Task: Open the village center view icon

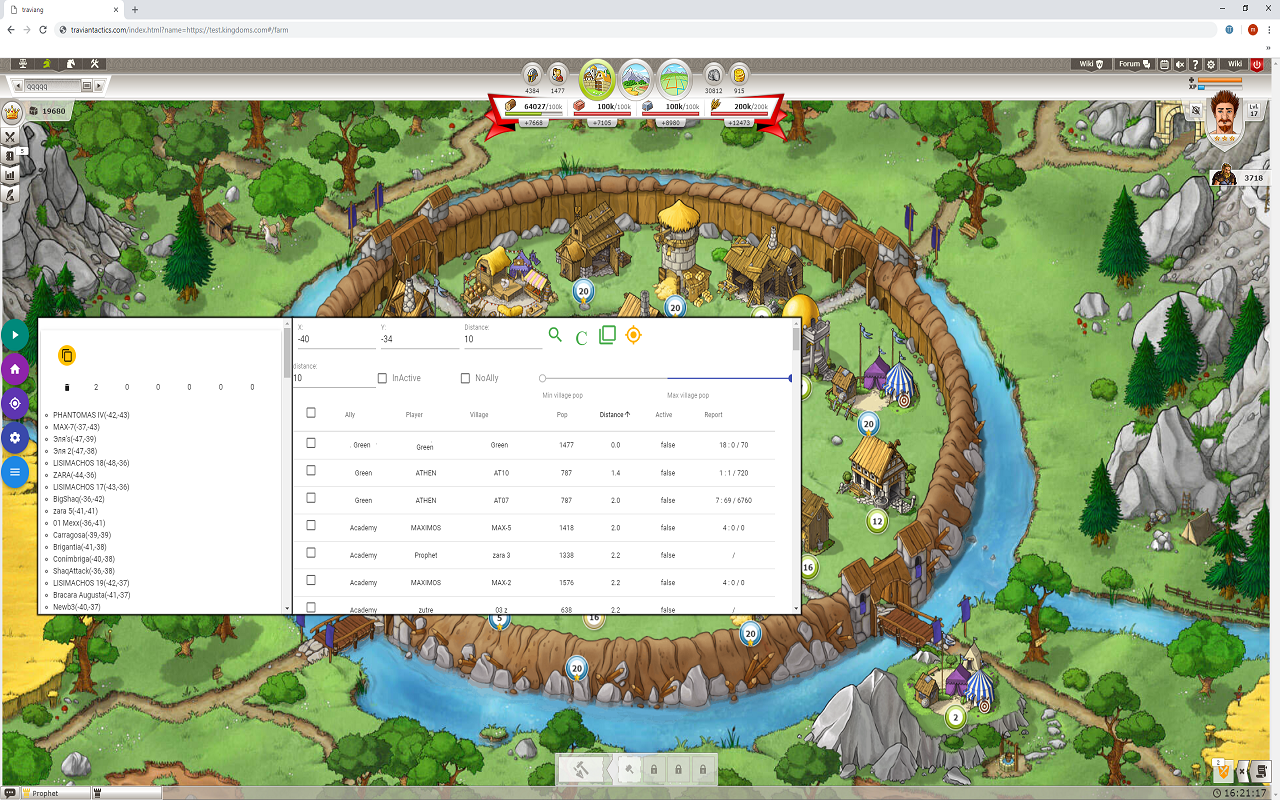Action: point(598,78)
